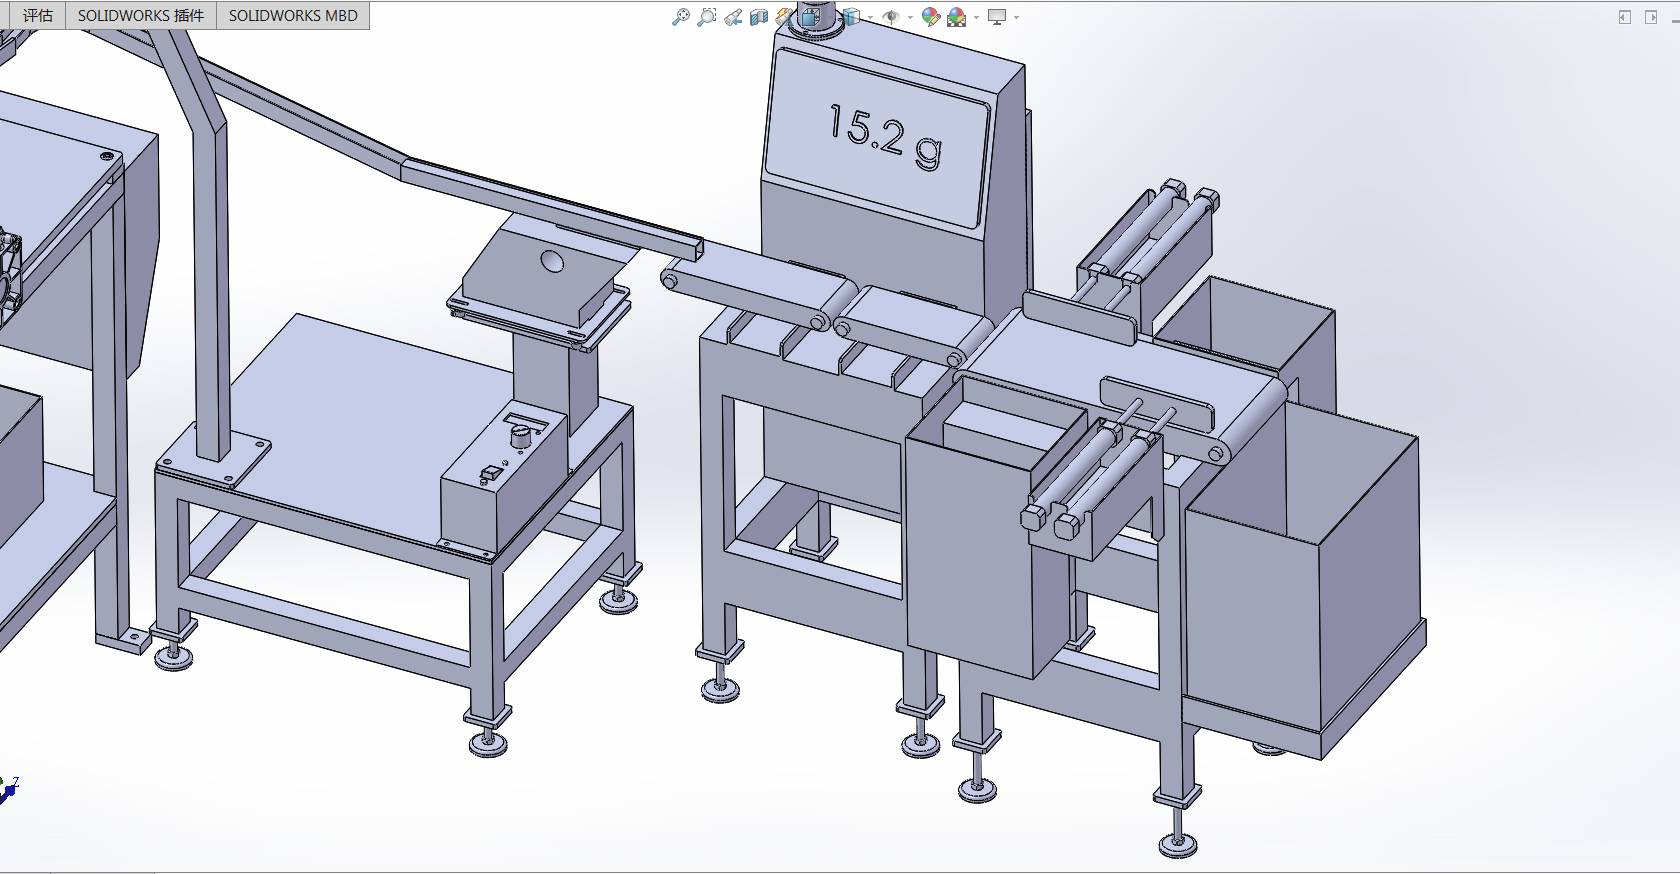1680x874 pixels.
Task: Click the Display Style cube icon
Action: [851, 17]
